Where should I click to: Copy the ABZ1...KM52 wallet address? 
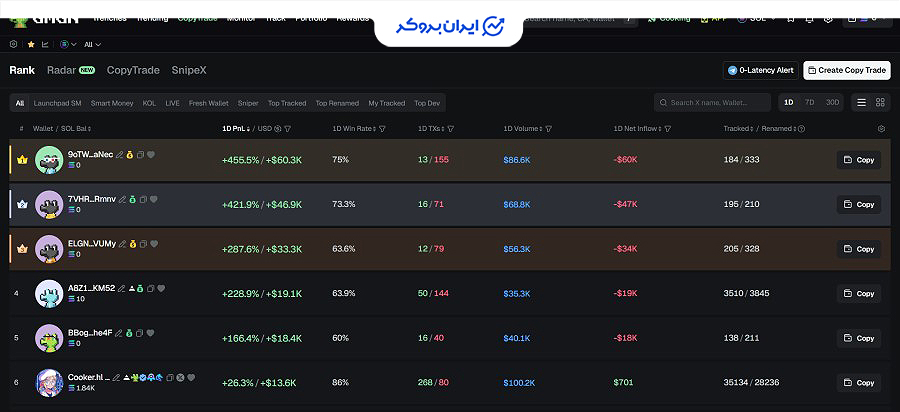pyautogui.click(x=150, y=289)
